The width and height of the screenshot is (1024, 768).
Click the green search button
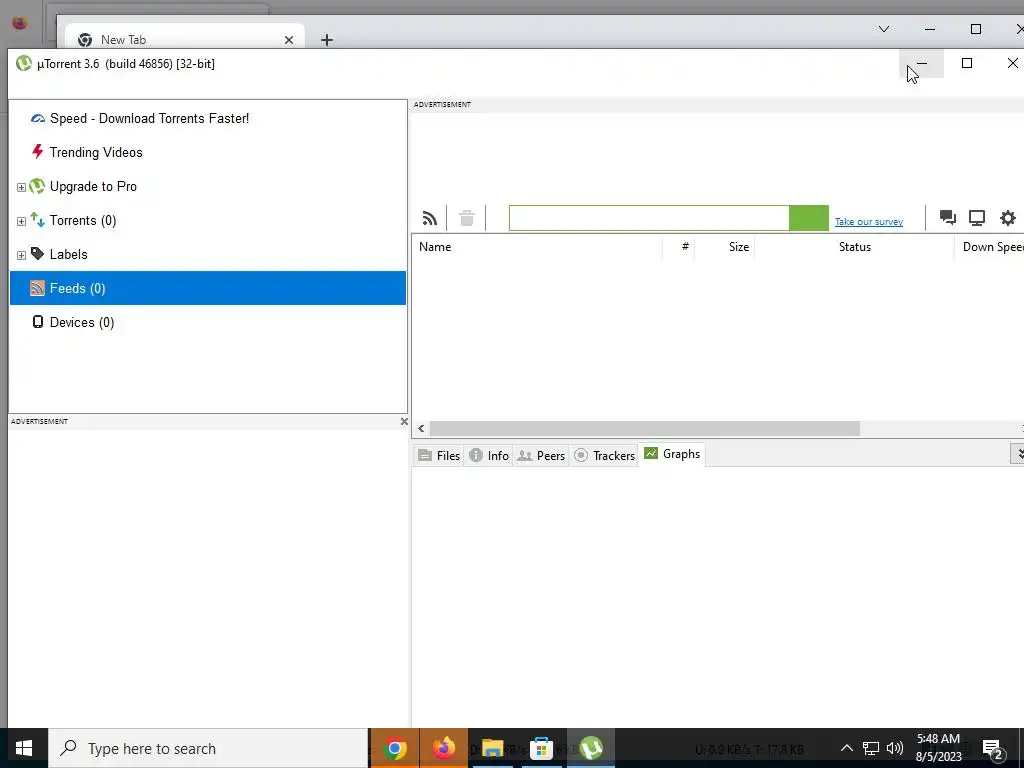(x=808, y=218)
